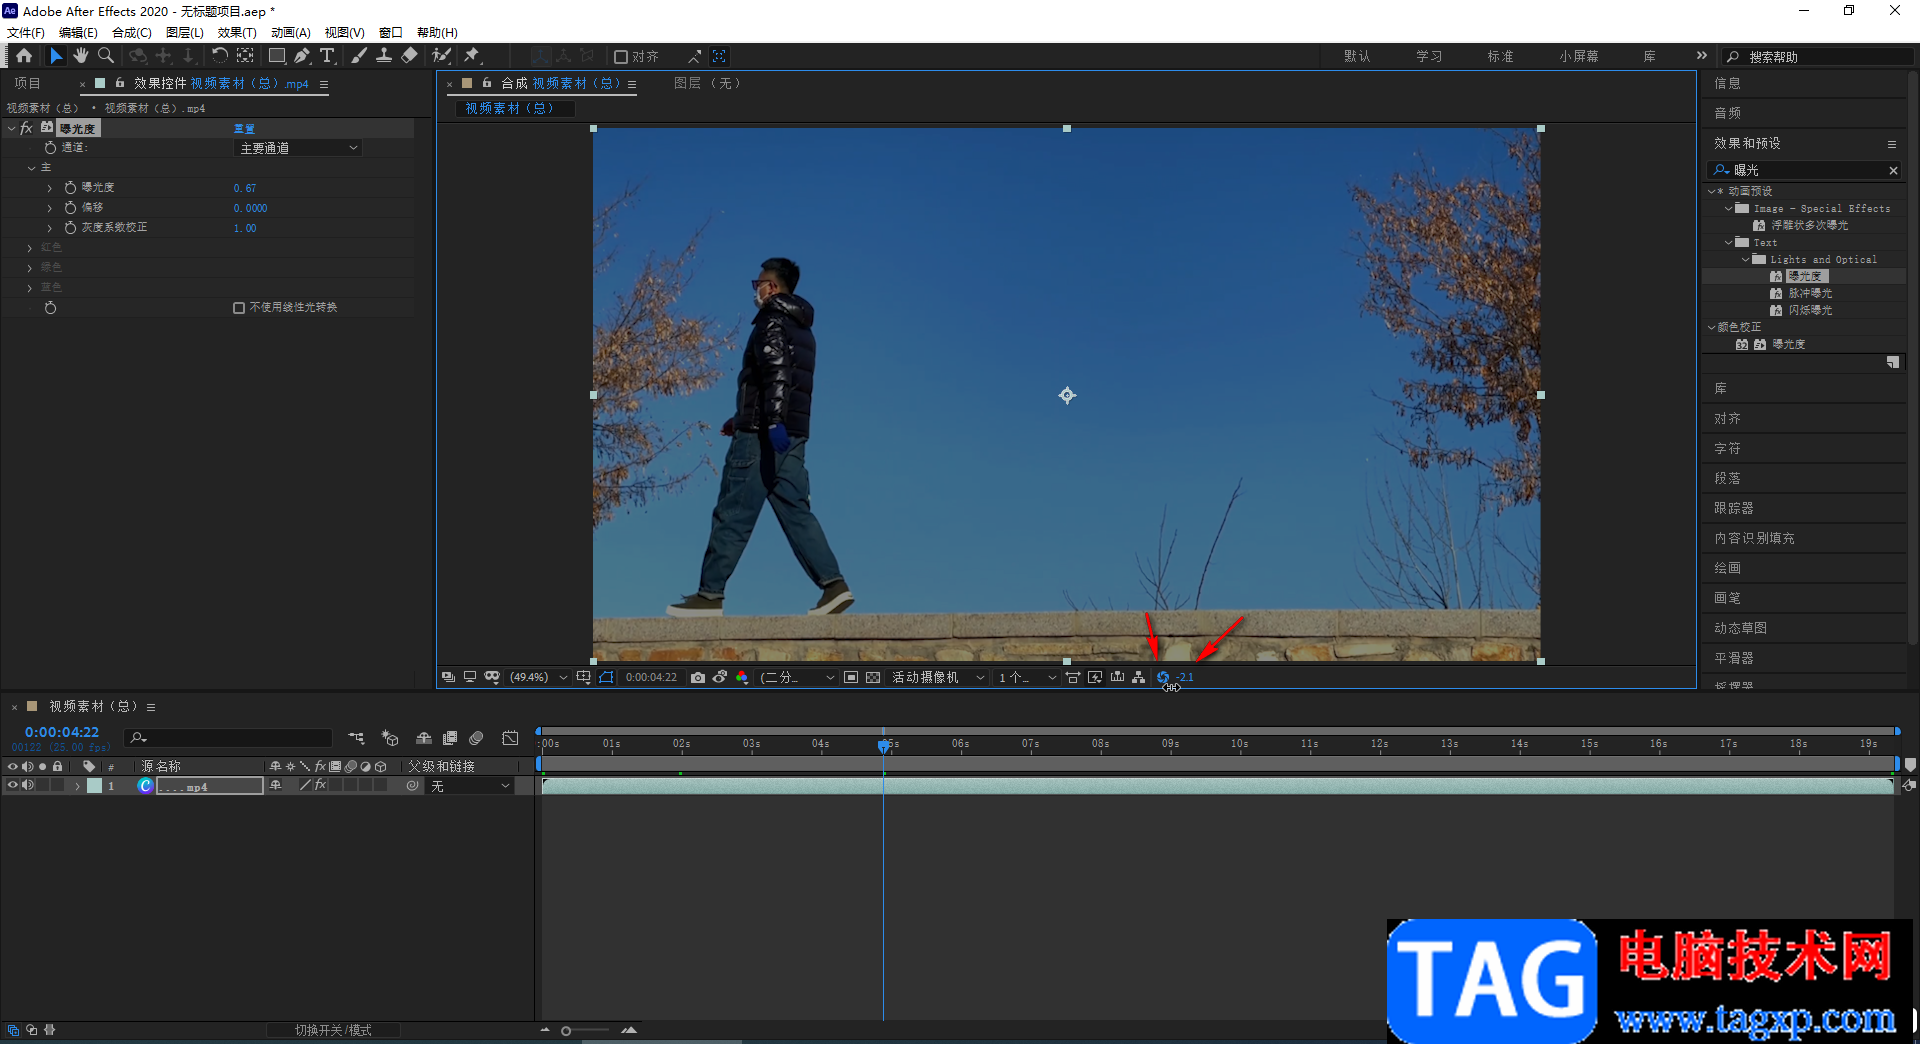Hide layer 1 video eye toggle
The width and height of the screenshot is (1920, 1044).
click(13, 786)
